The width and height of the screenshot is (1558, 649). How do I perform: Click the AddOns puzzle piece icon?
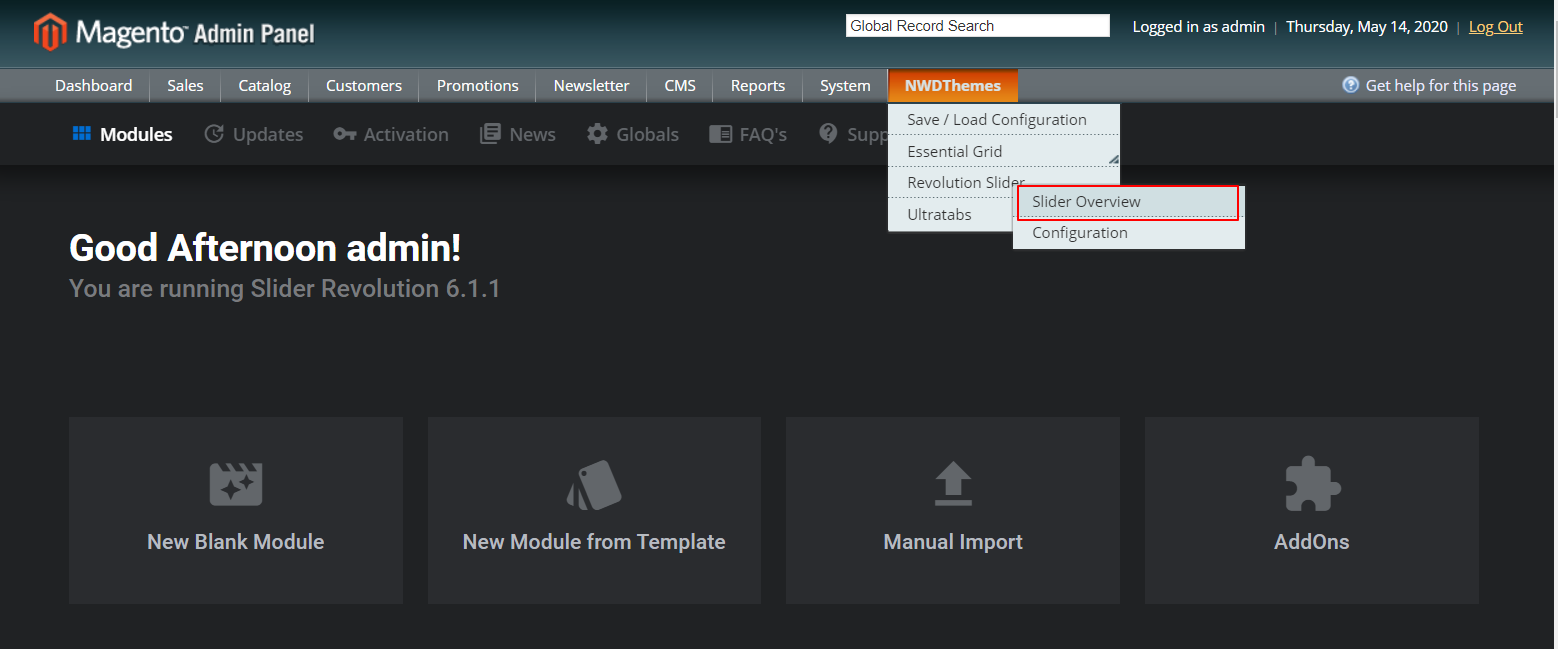coord(1312,484)
